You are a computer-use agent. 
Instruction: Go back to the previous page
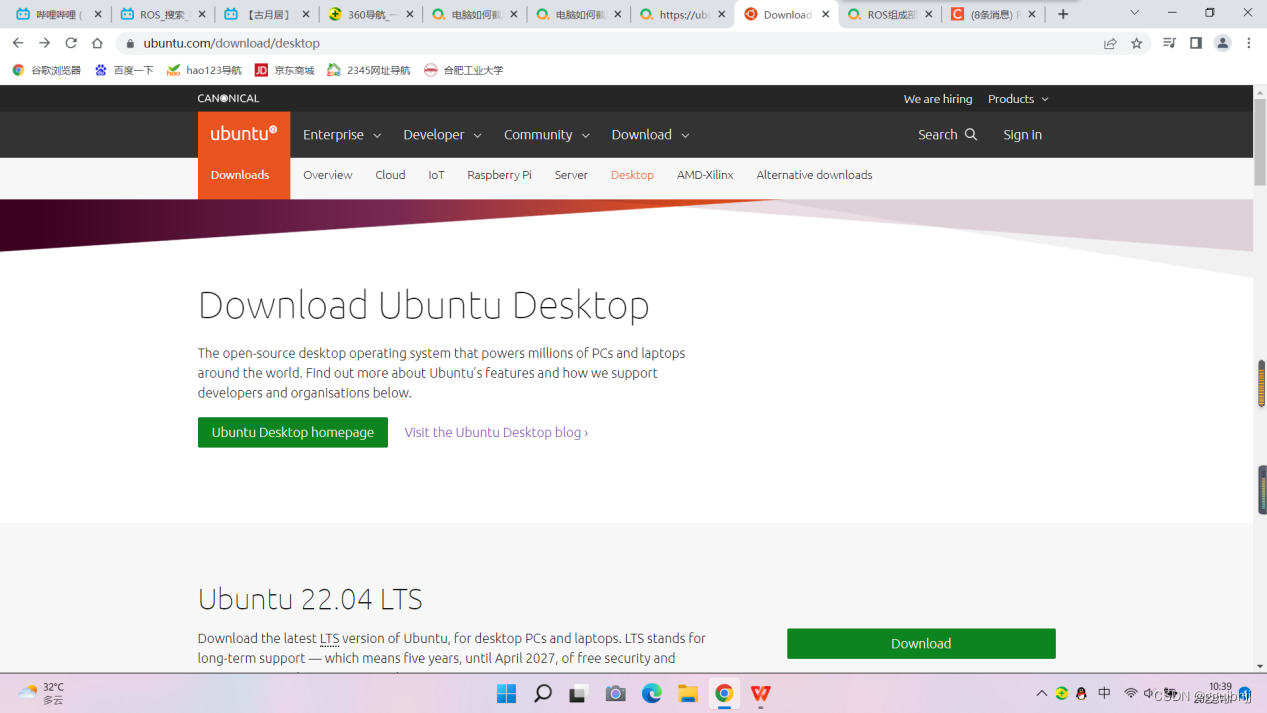pos(18,43)
